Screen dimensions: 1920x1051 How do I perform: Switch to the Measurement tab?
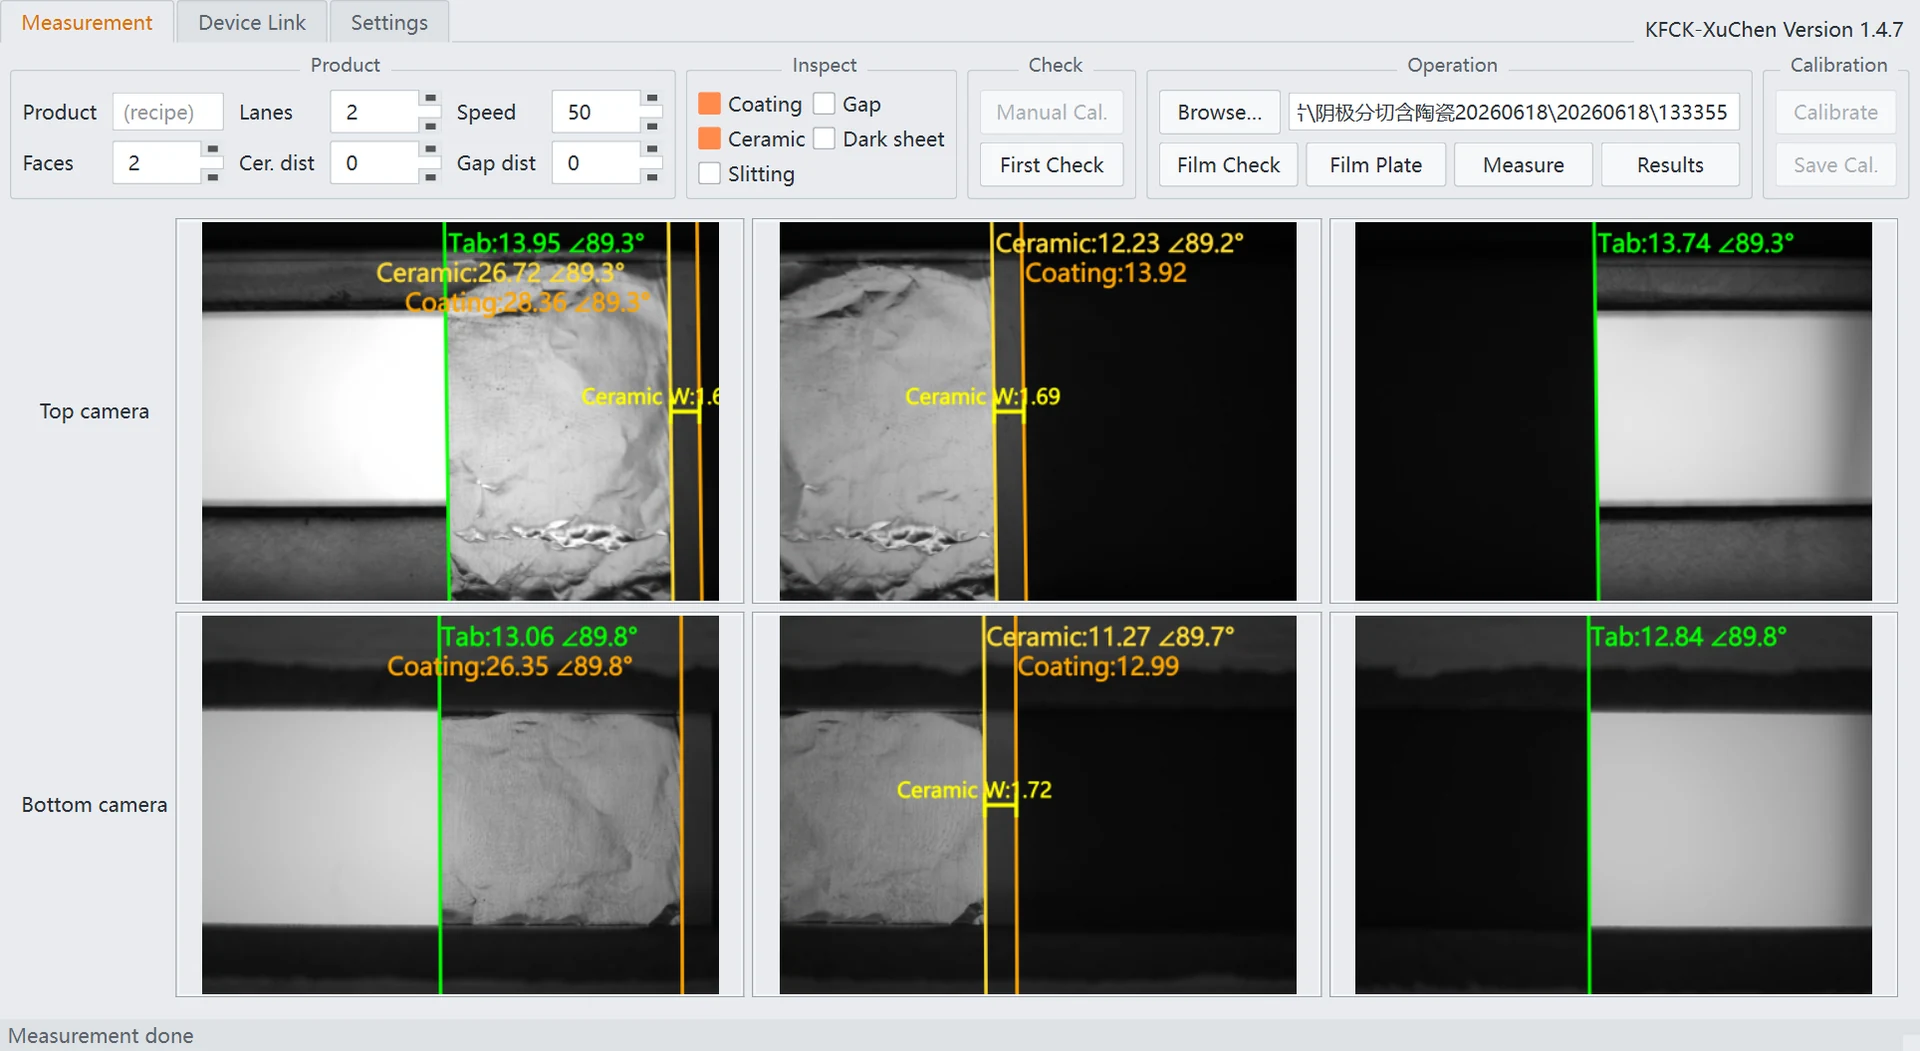tap(87, 22)
